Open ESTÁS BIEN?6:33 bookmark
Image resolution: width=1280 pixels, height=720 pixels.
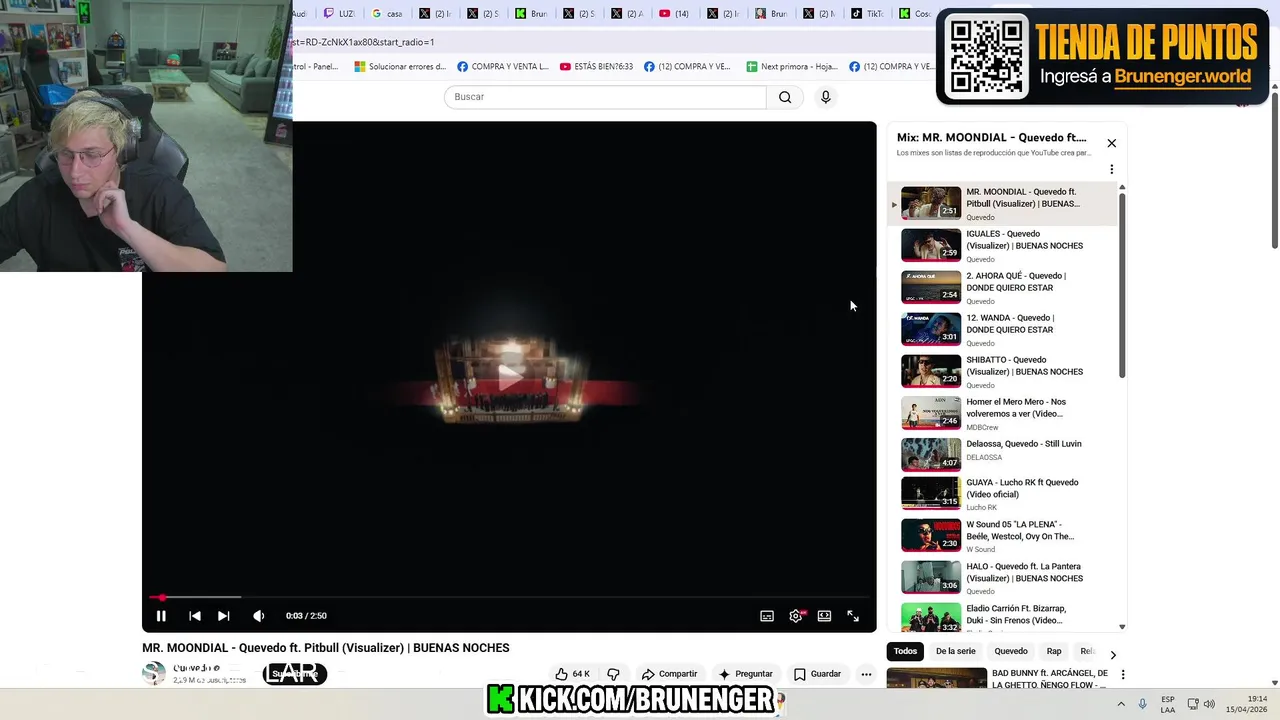(x=597, y=67)
